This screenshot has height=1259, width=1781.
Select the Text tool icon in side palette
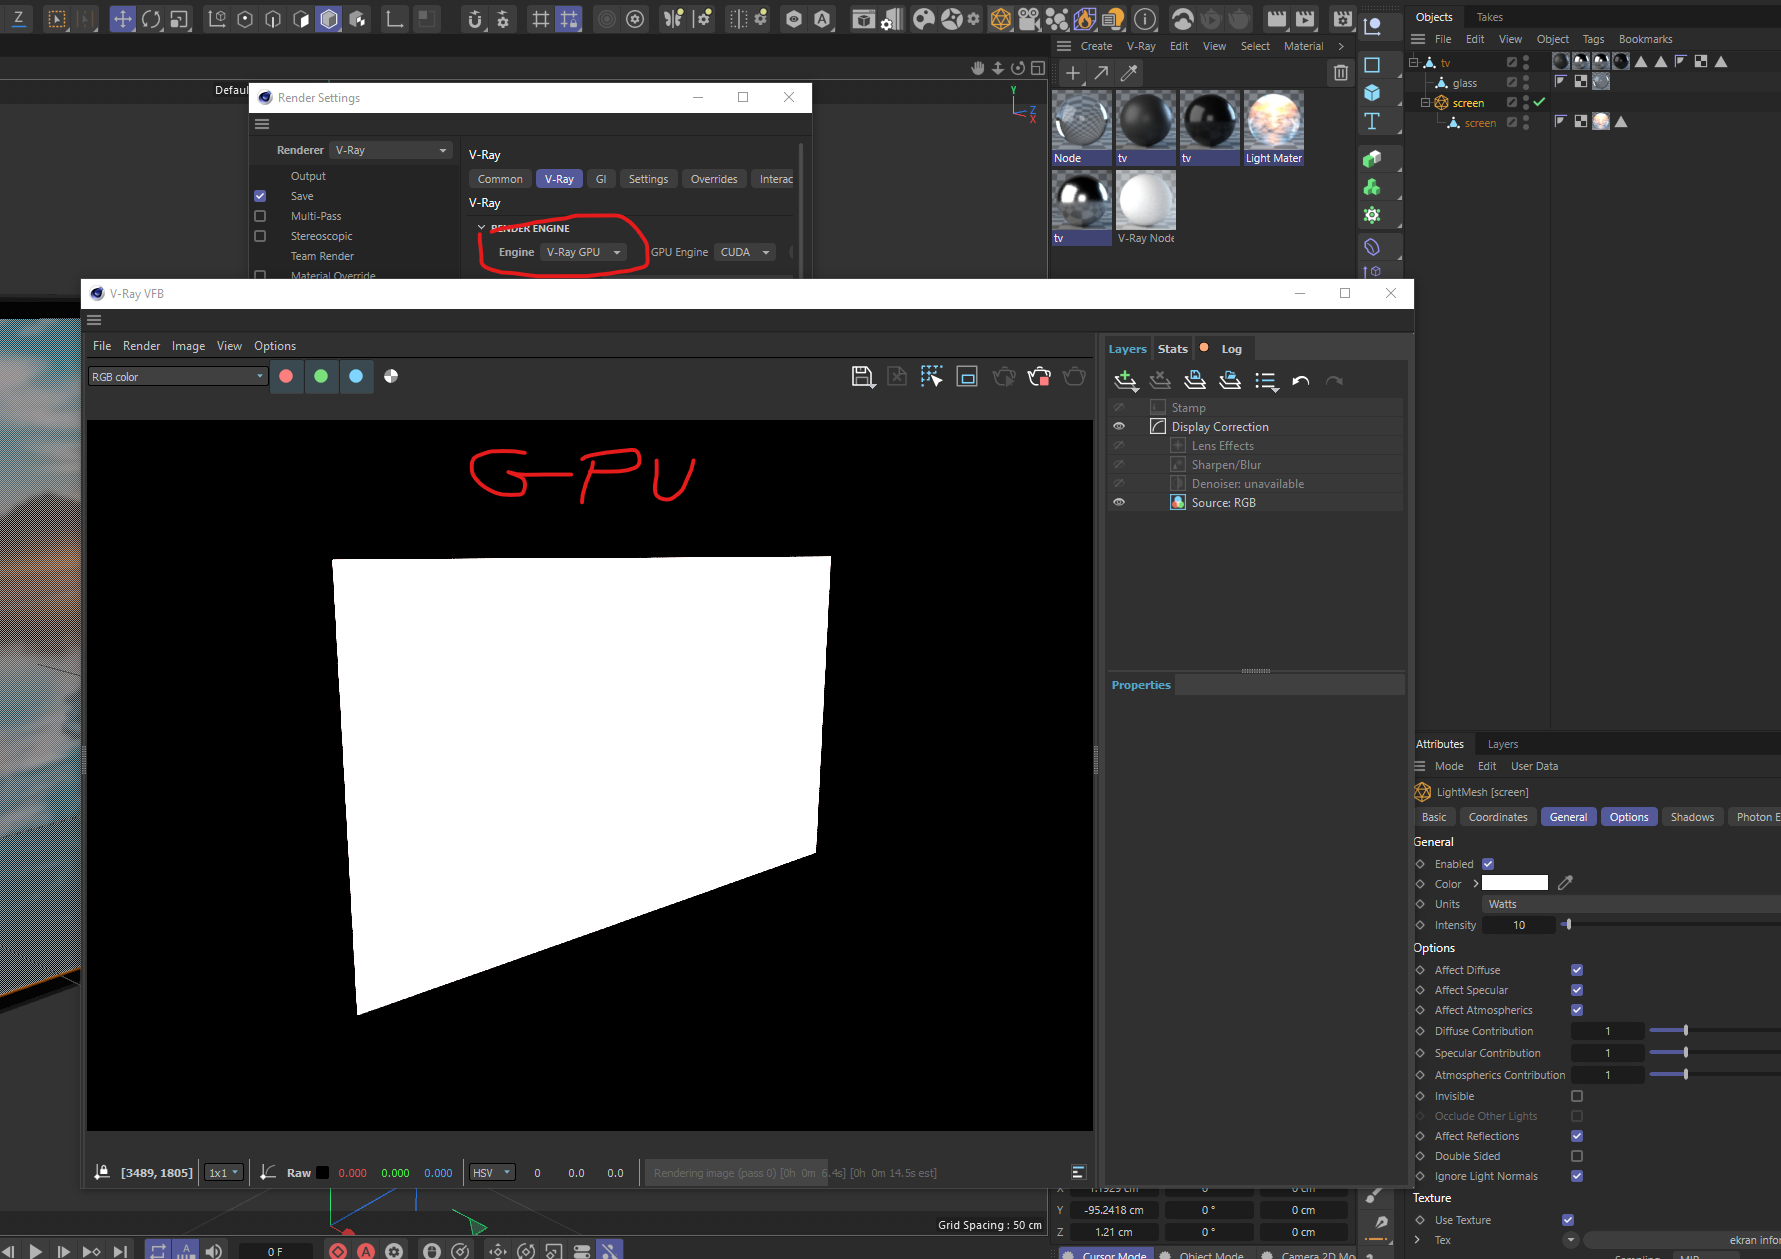tap(1372, 121)
